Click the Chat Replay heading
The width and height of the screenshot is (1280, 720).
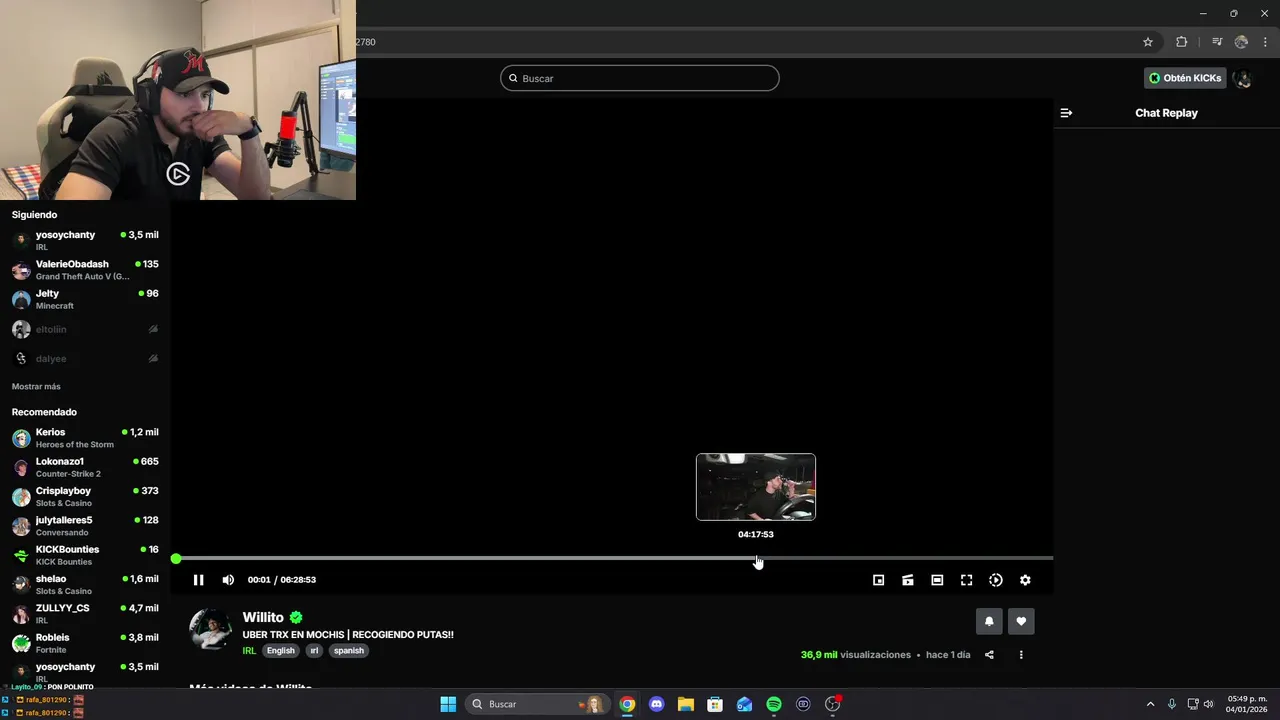[1166, 113]
